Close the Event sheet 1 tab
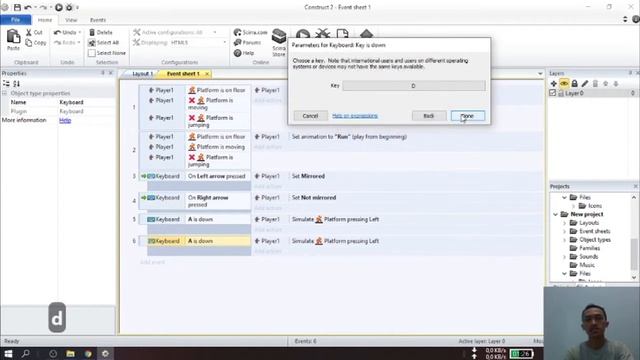Image resolution: width=640 pixels, height=360 pixels. point(207,74)
